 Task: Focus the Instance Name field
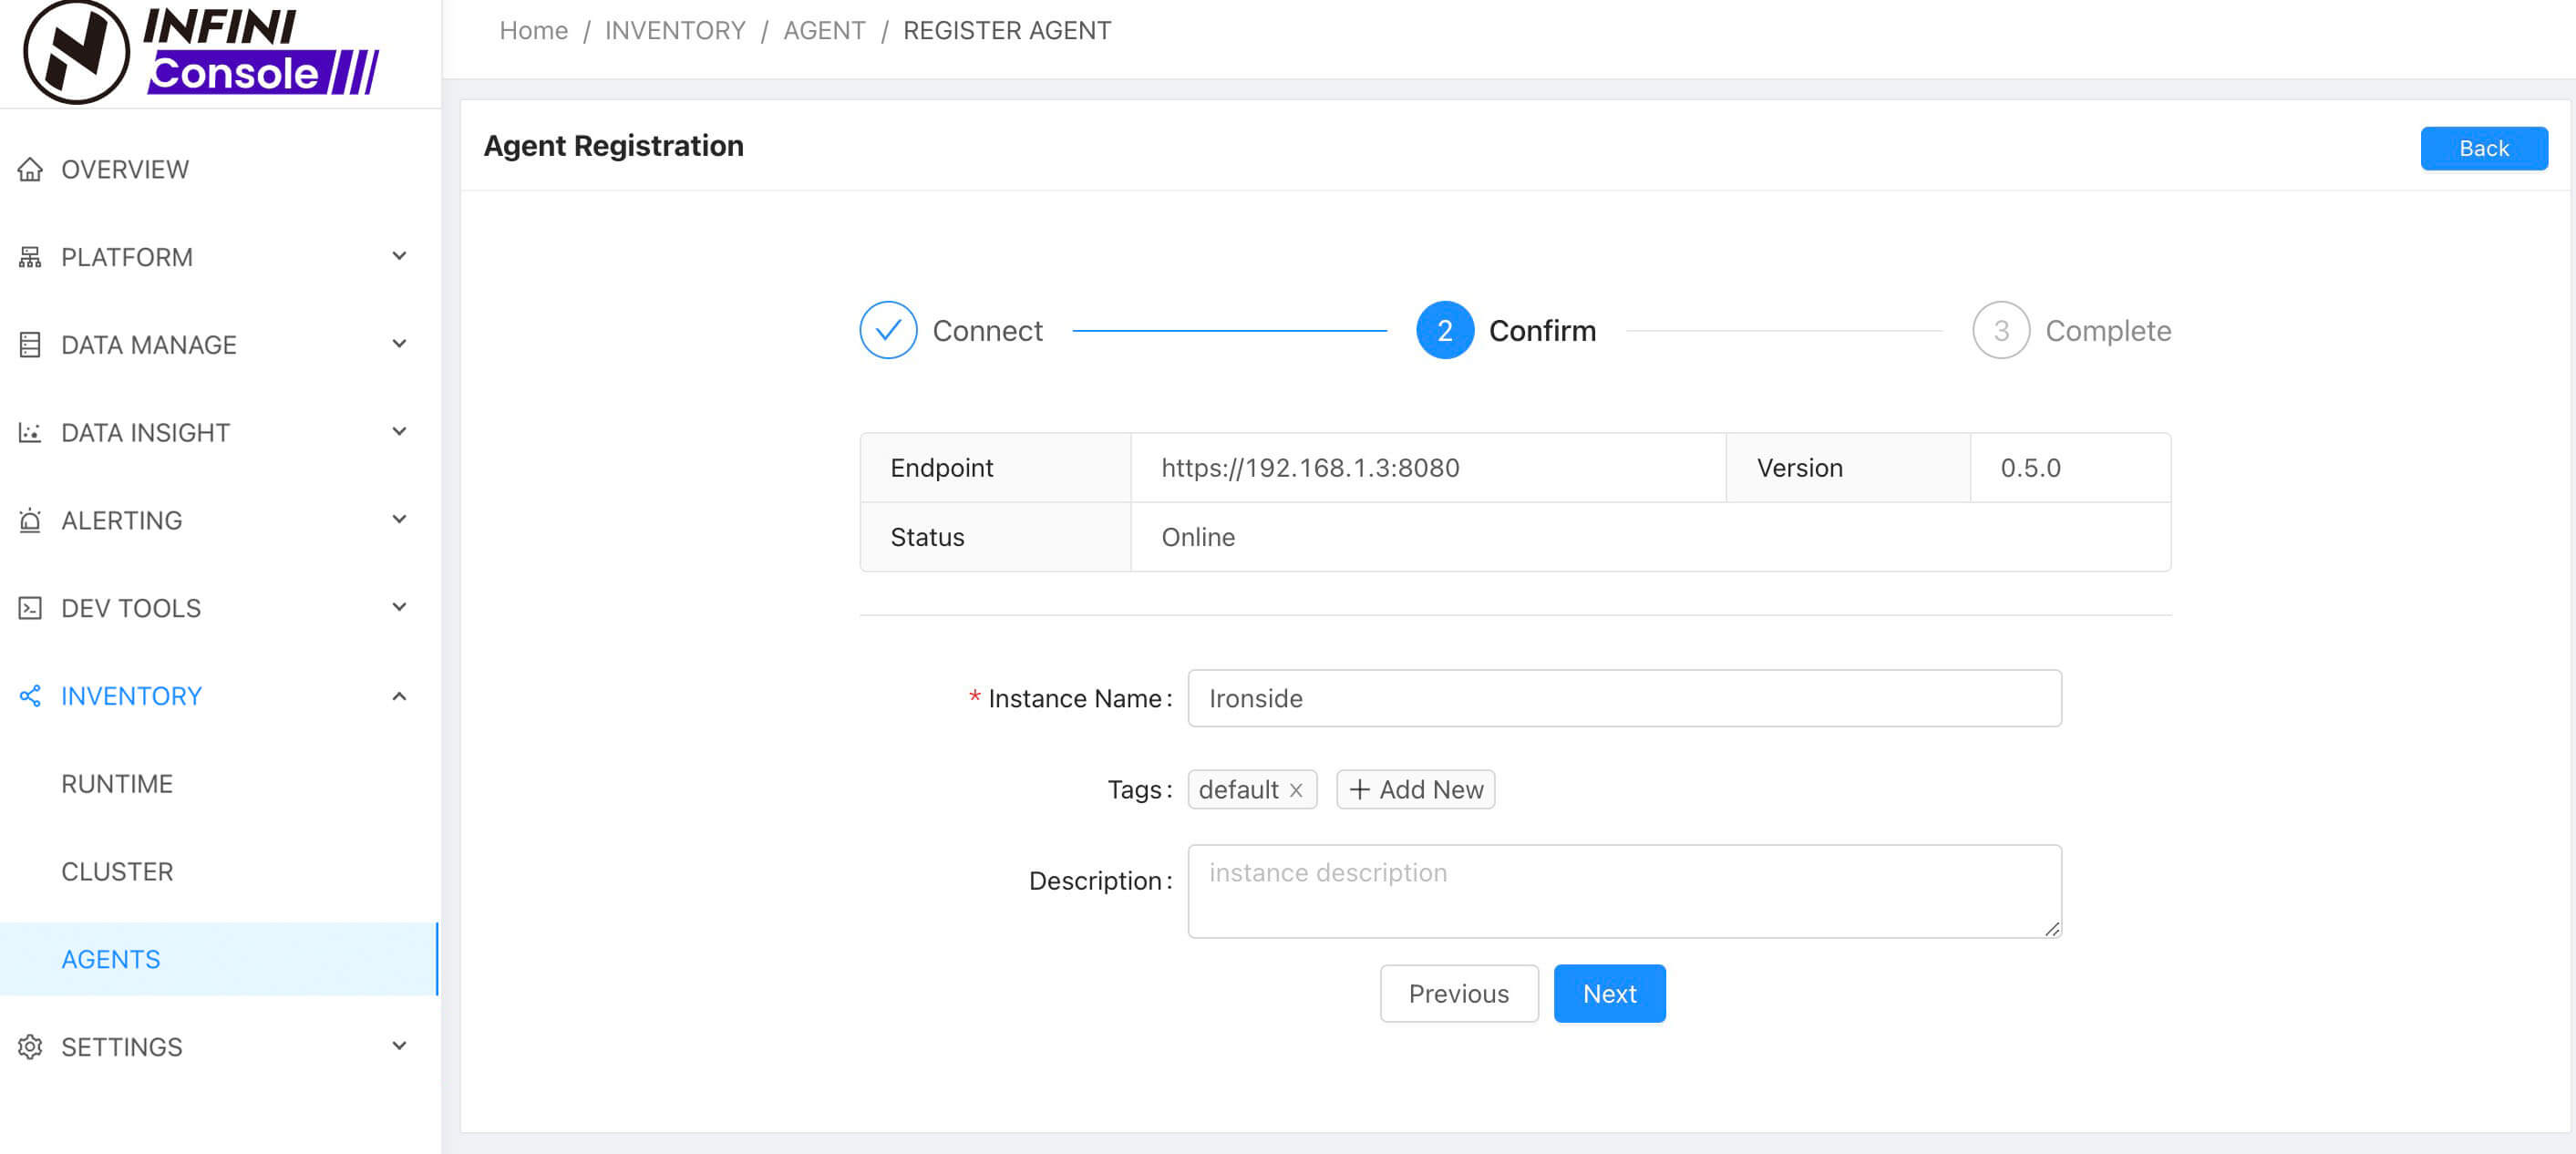click(1623, 698)
